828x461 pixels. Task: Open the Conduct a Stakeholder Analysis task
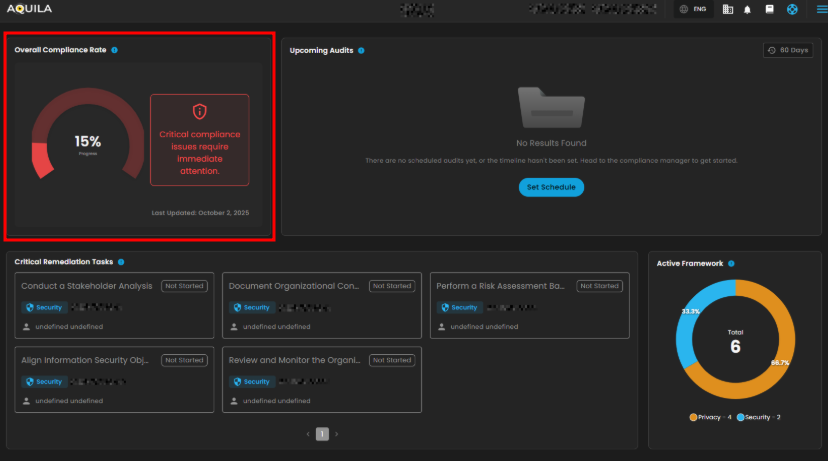coord(87,286)
